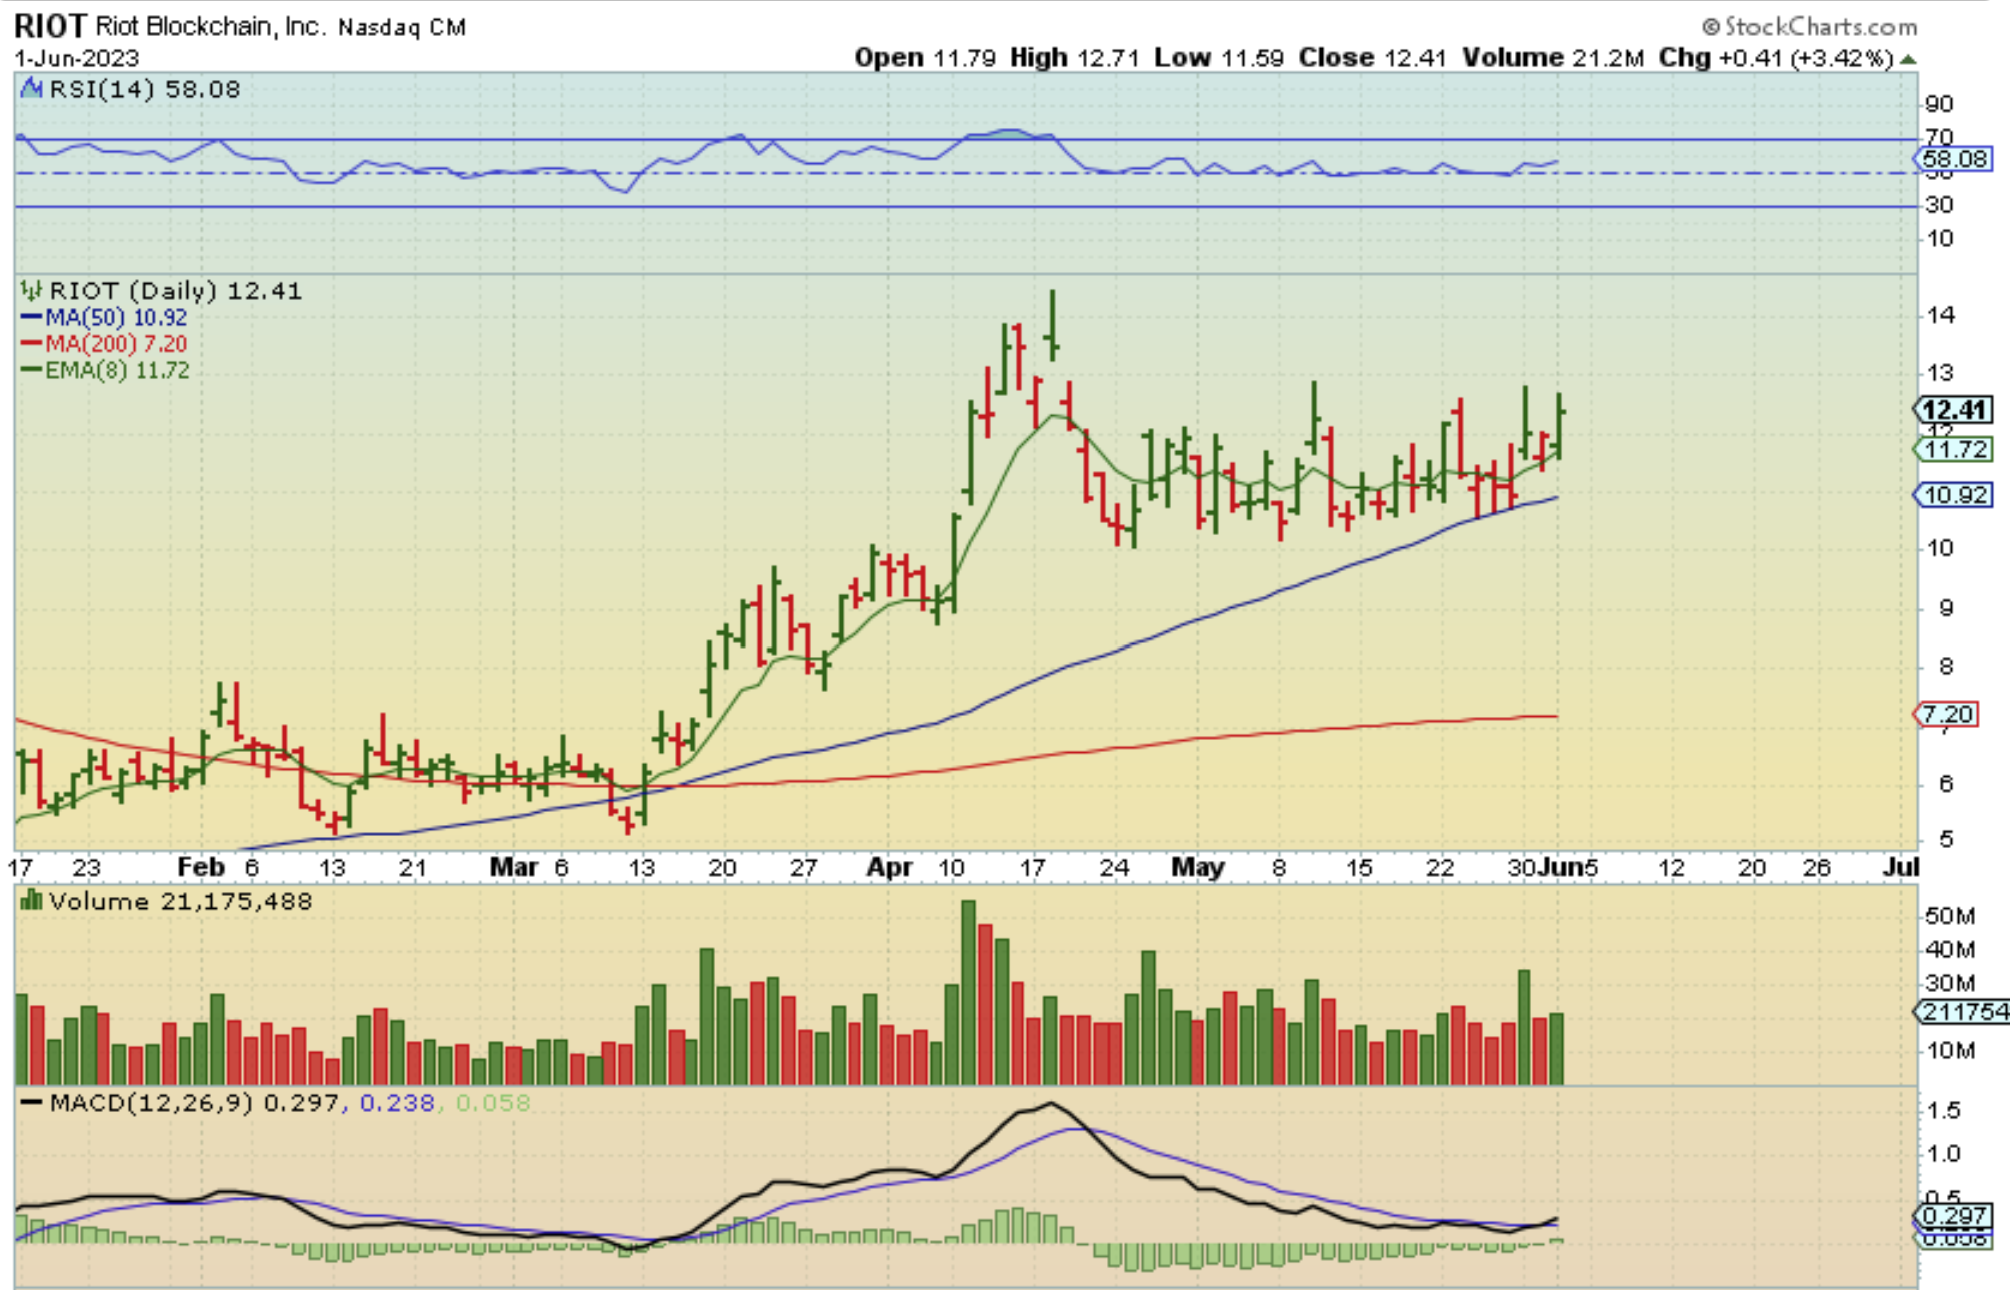Click the green EMA(8) legend line marker

(32, 370)
